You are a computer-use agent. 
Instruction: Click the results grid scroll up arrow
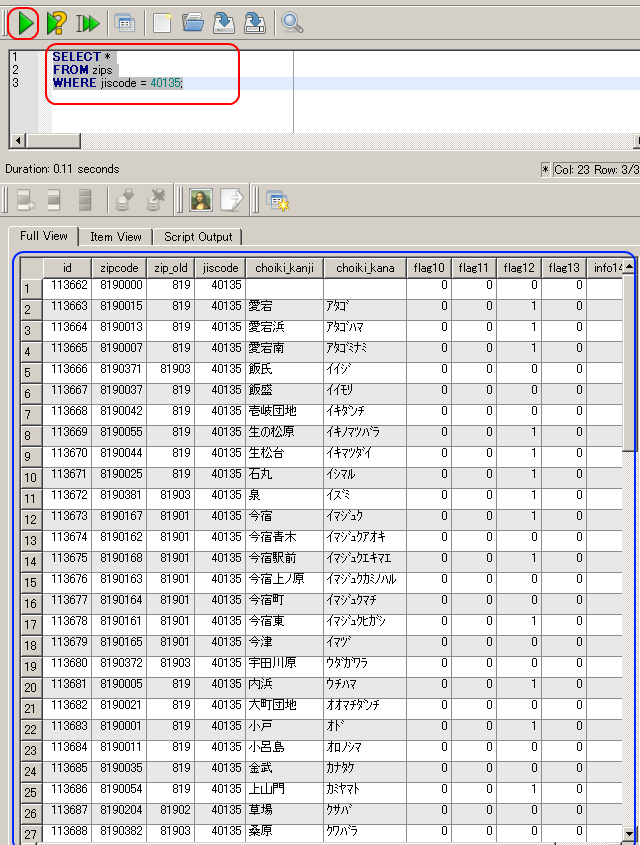coord(628,266)
